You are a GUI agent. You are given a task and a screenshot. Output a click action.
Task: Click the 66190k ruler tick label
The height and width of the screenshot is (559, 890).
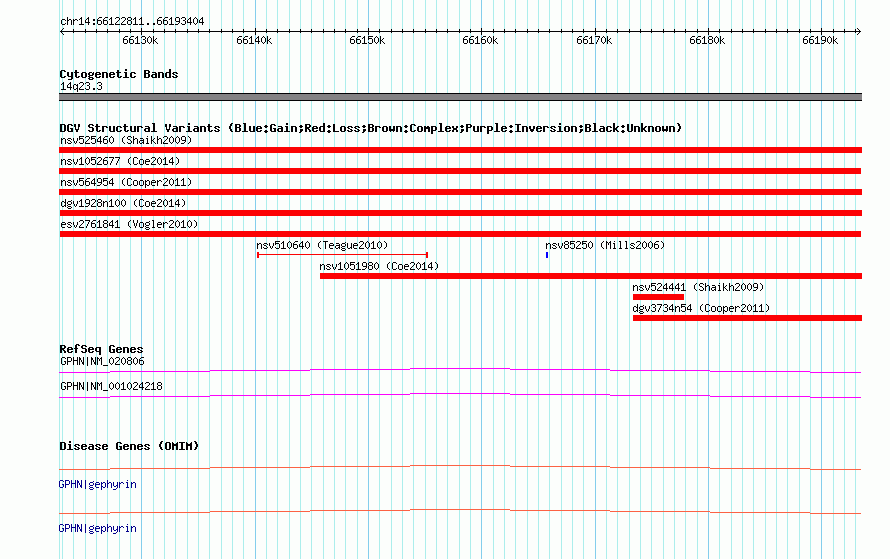820,40
